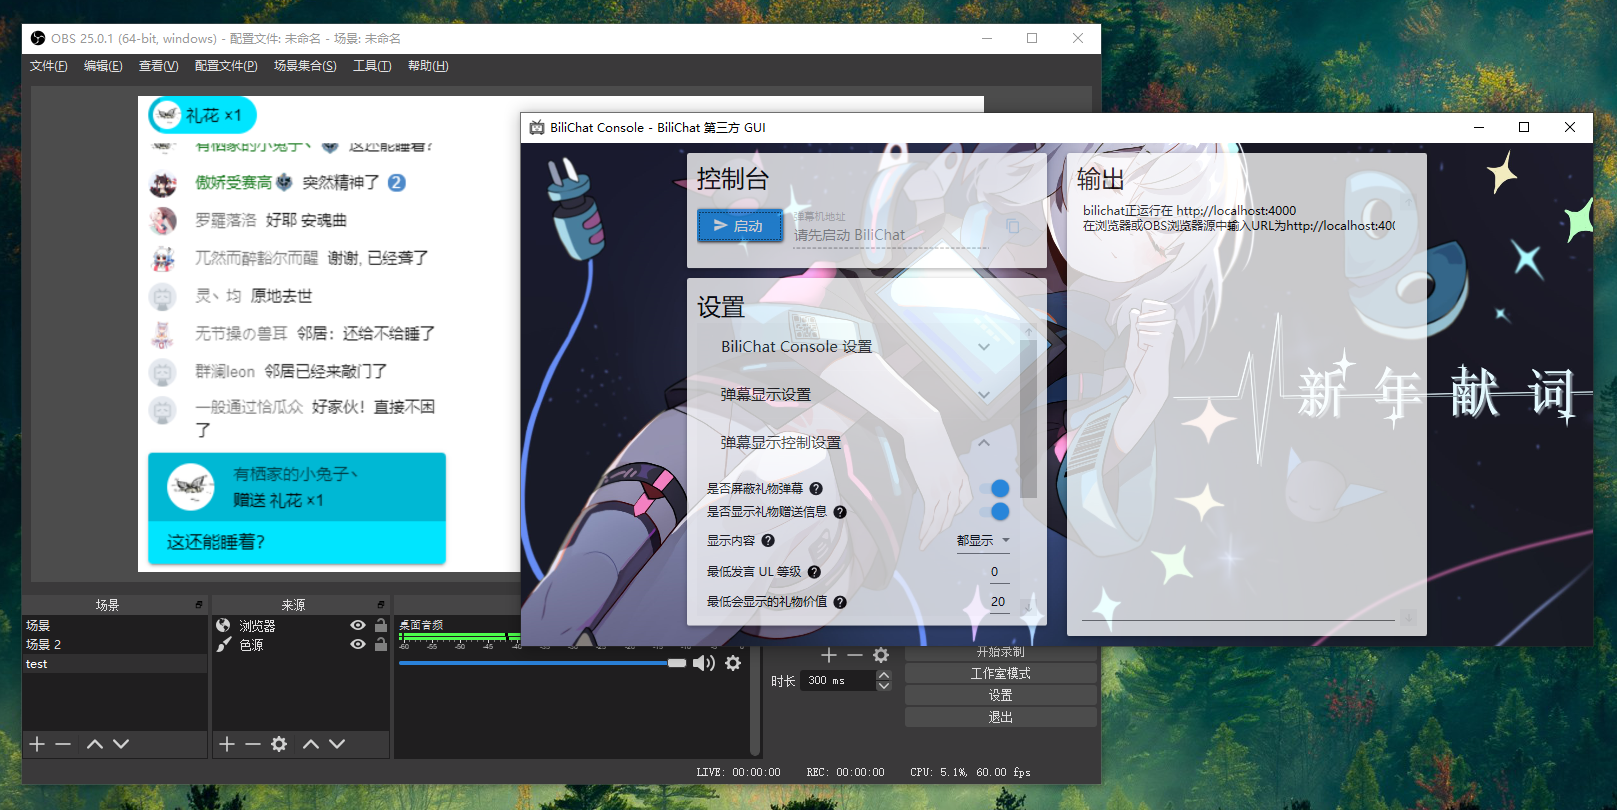This screenshot has width=1617, height=810.
Task: Open the 查看(V) menu in OBS
Action: coord(158,66)
